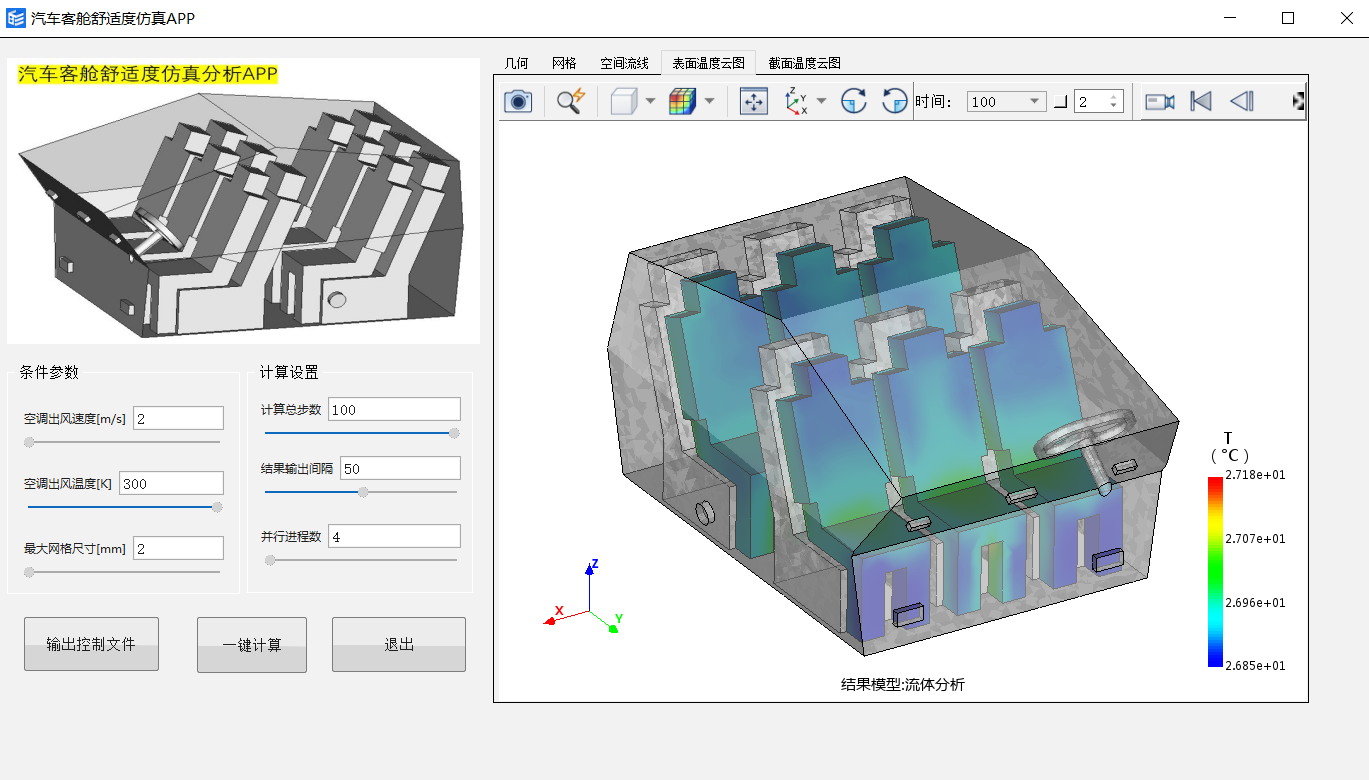This screenshot has width=1369, height=780.
Task: Open the 截面温度云图 tab
Action: click(804, 63)
